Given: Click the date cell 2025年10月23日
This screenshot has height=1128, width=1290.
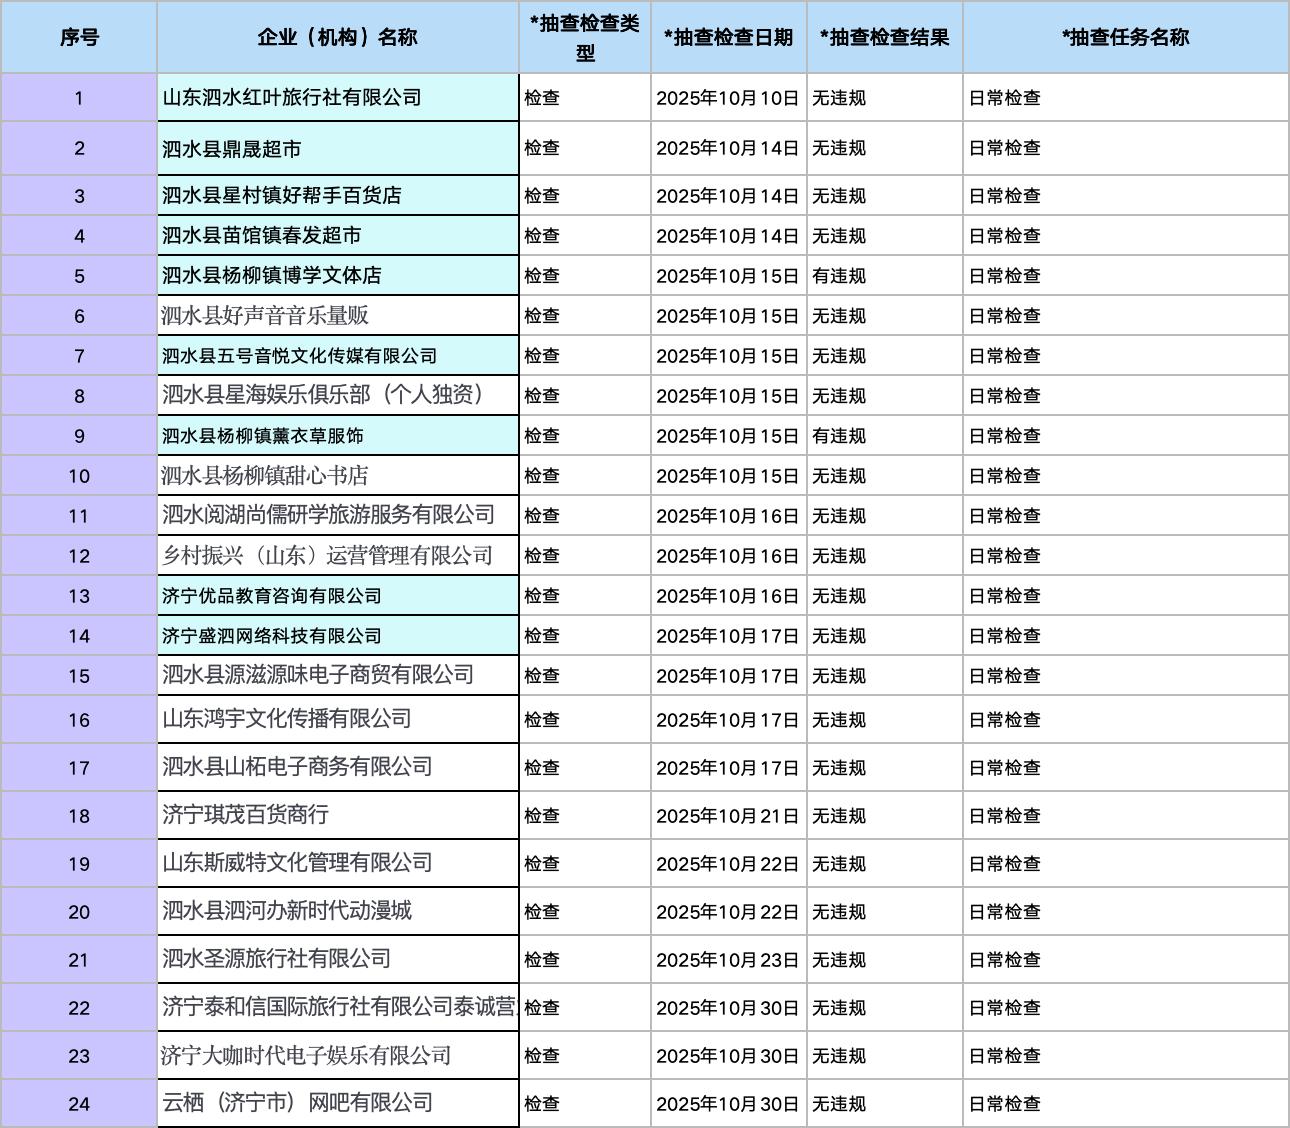Looking at the screenshot, I should (727, 960).
